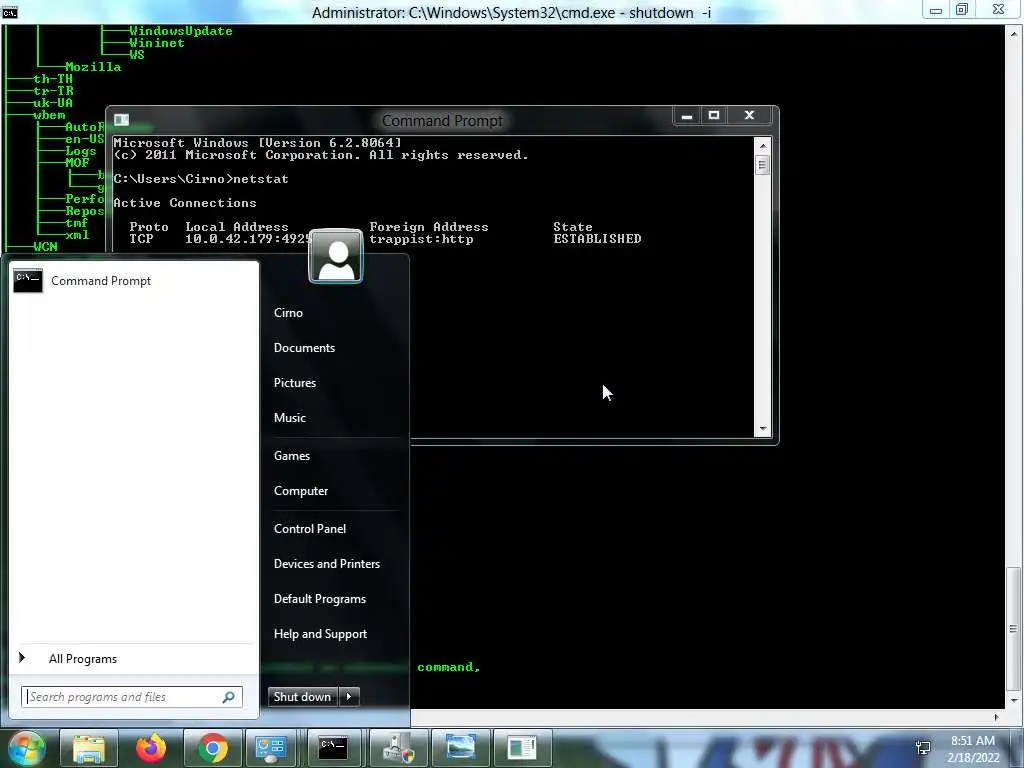Click the network tray icon

923,748
